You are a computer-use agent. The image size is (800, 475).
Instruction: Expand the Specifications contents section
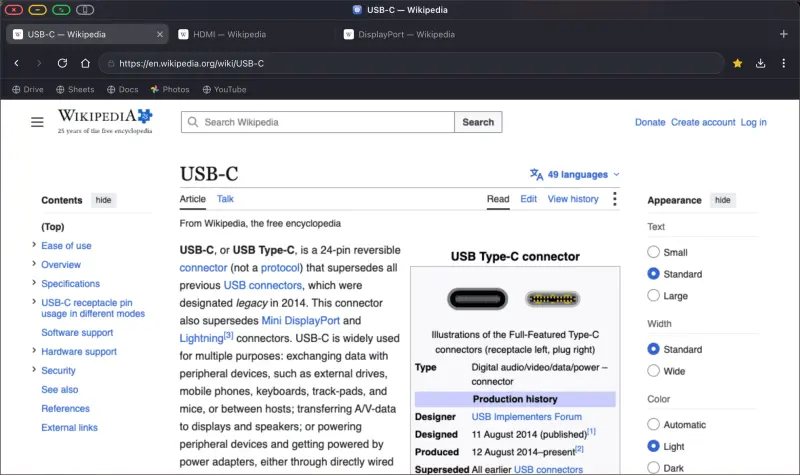[34, 283]
